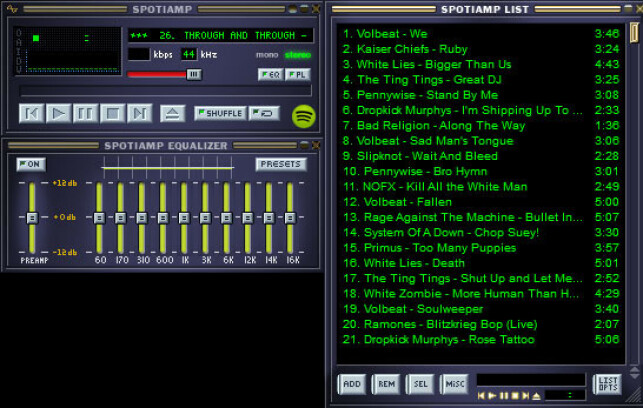This screenshot has height=408, width=643.
Task: Click the PREAMP slider handle
Action: (32, 218)
